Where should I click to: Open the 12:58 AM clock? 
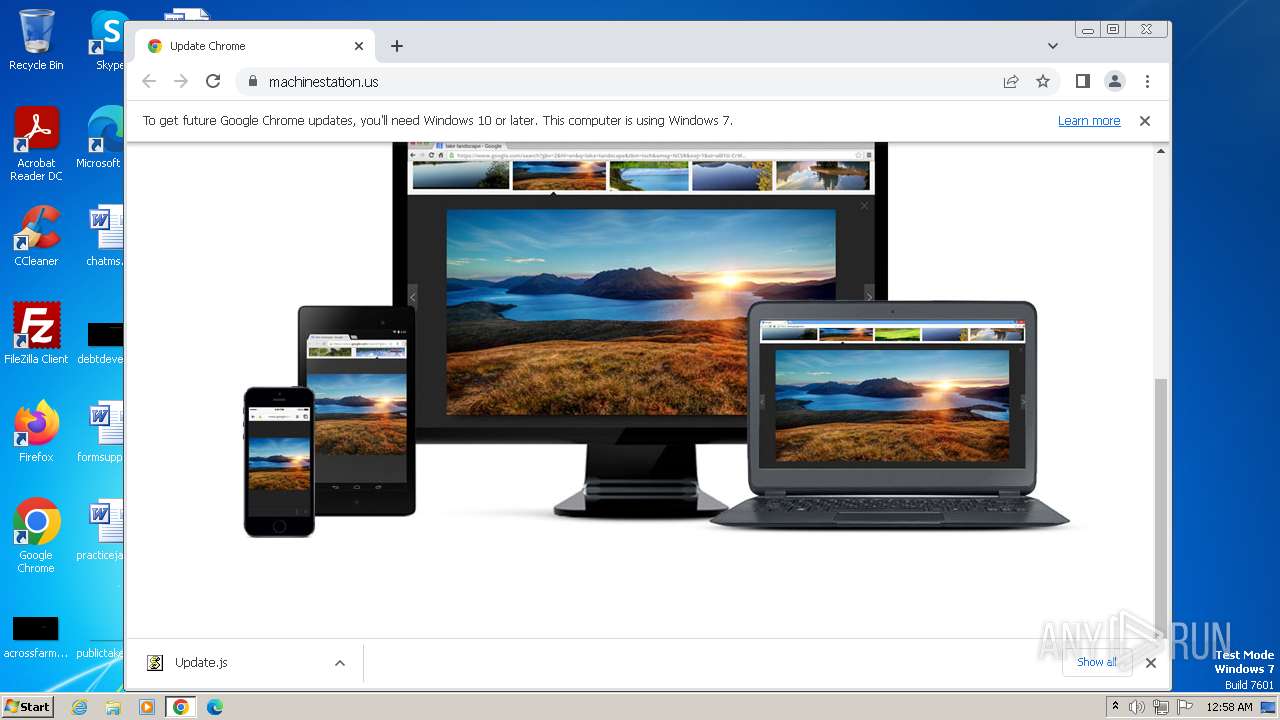(x=1229, y=707)
